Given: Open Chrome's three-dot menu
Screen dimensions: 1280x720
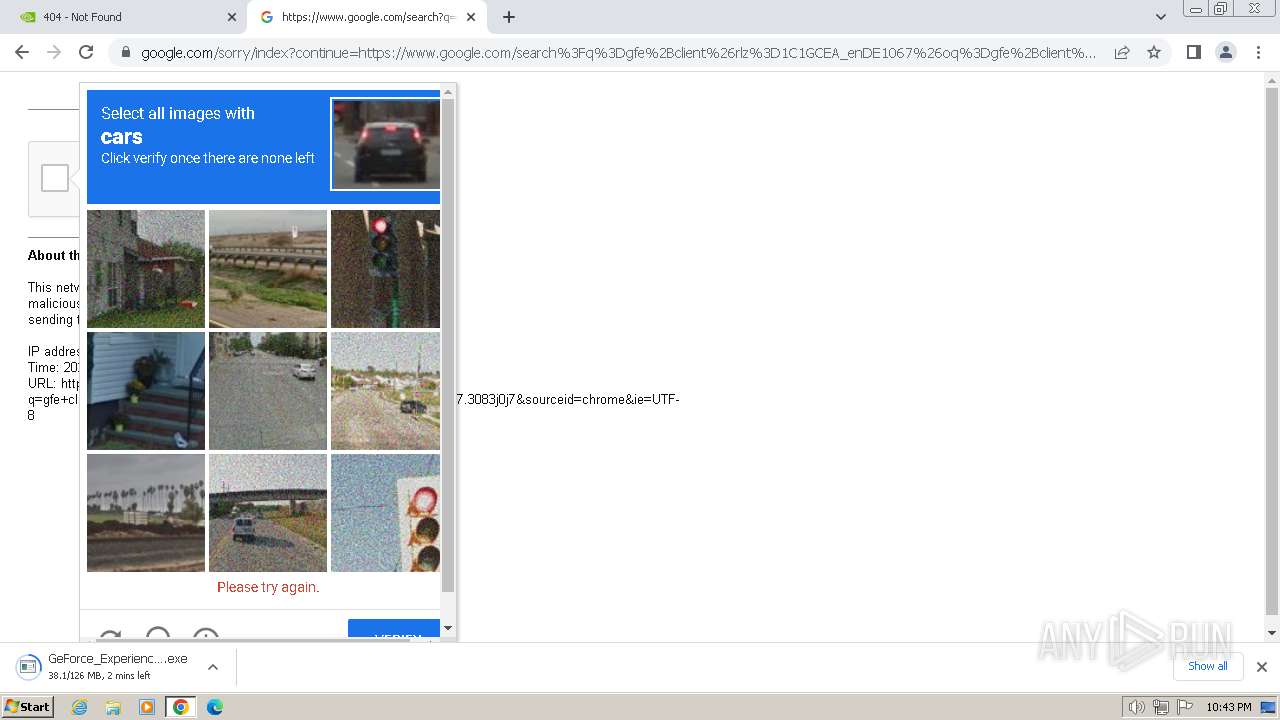Looking at the screenshot, I should (x=1258, y=52).
